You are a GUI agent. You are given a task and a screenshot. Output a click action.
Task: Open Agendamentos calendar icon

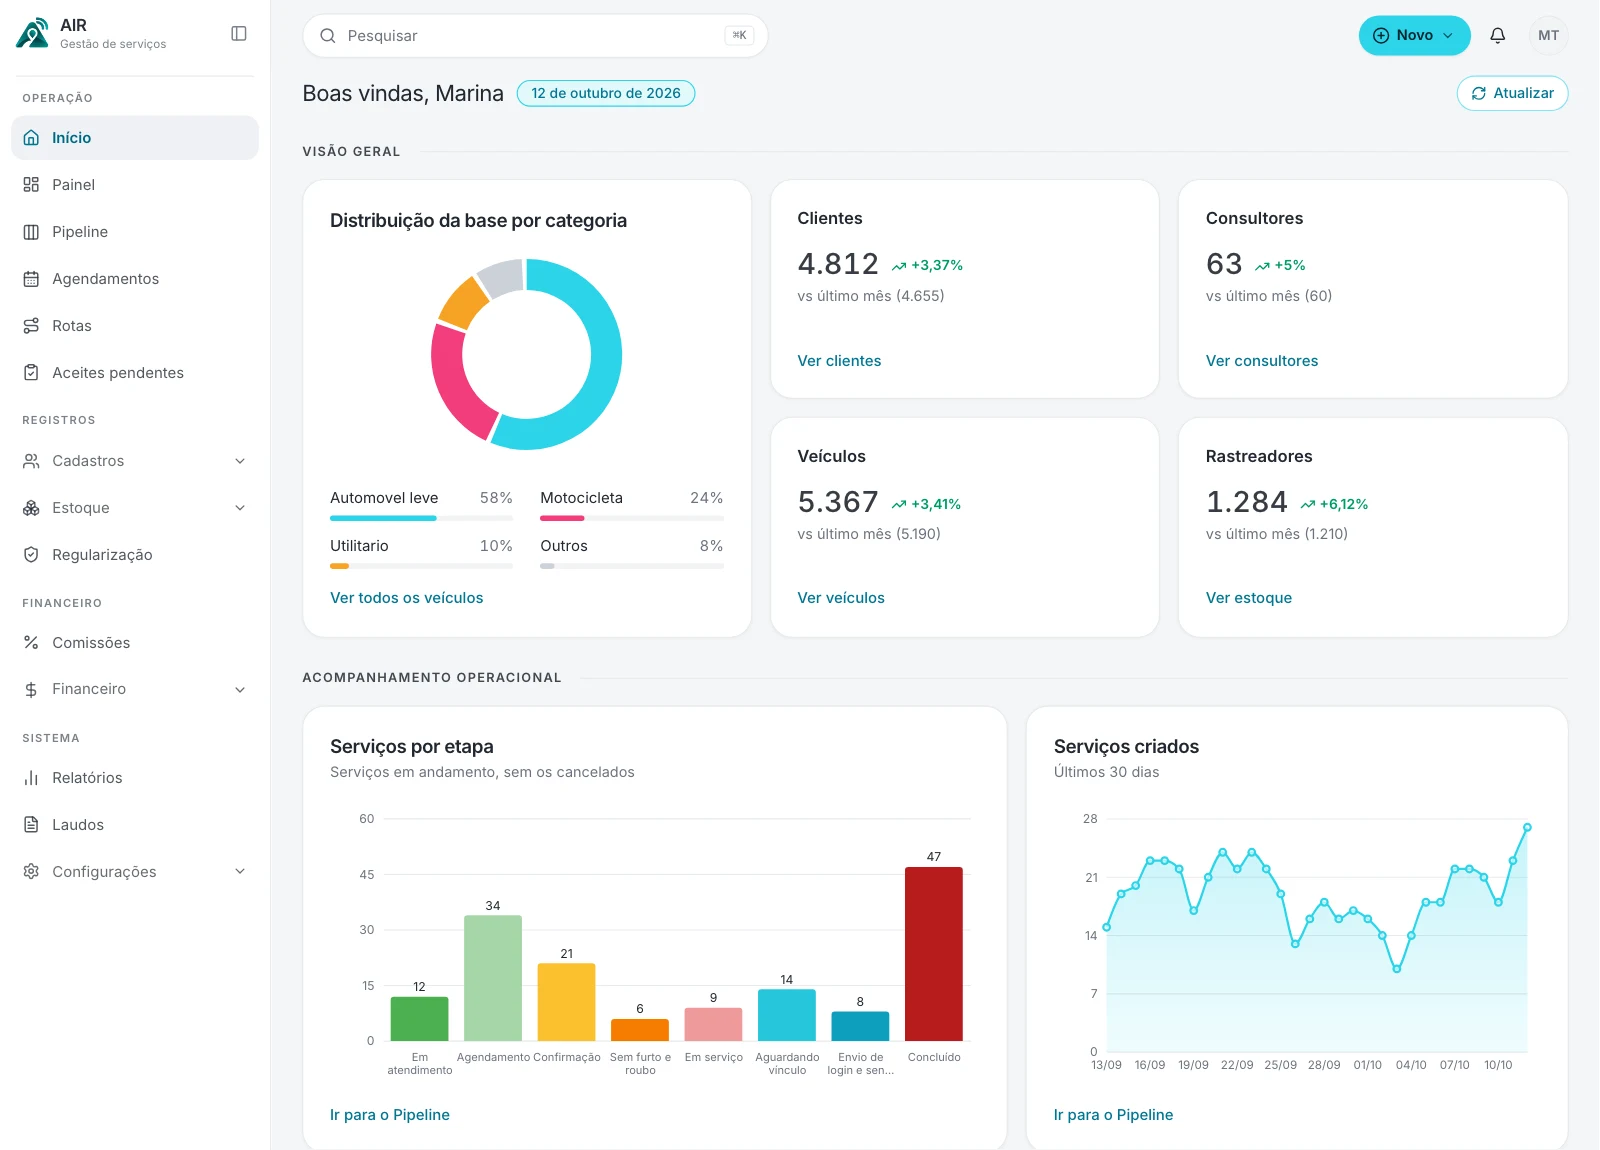click(x=31, y=279)
